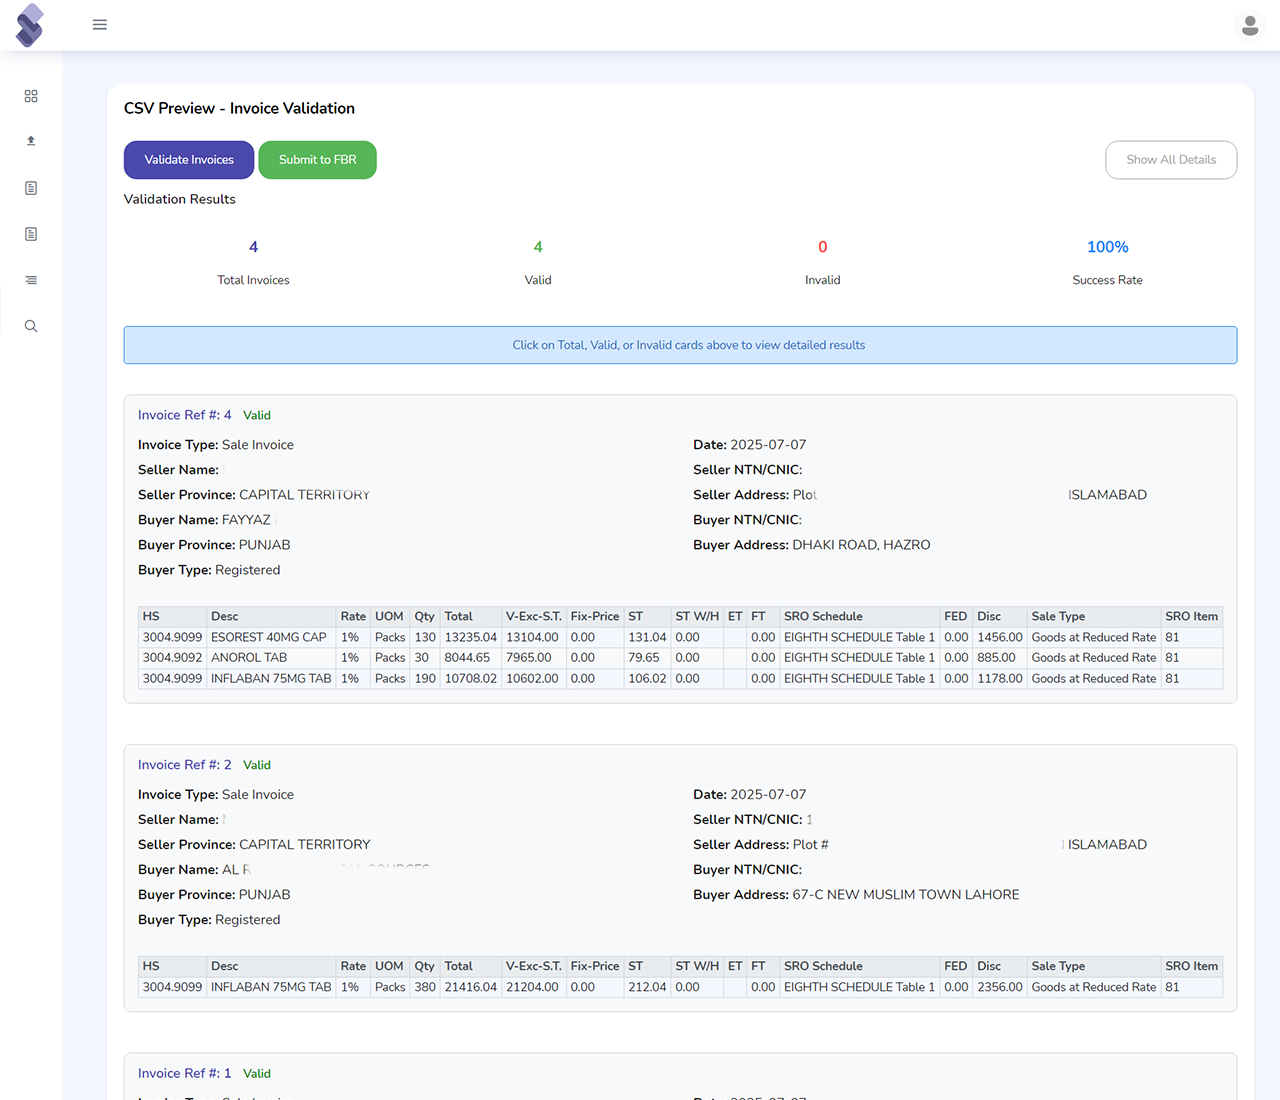Open the user profile avatar
This screenshot has height=1100, width=1280.
[1250, 25]
